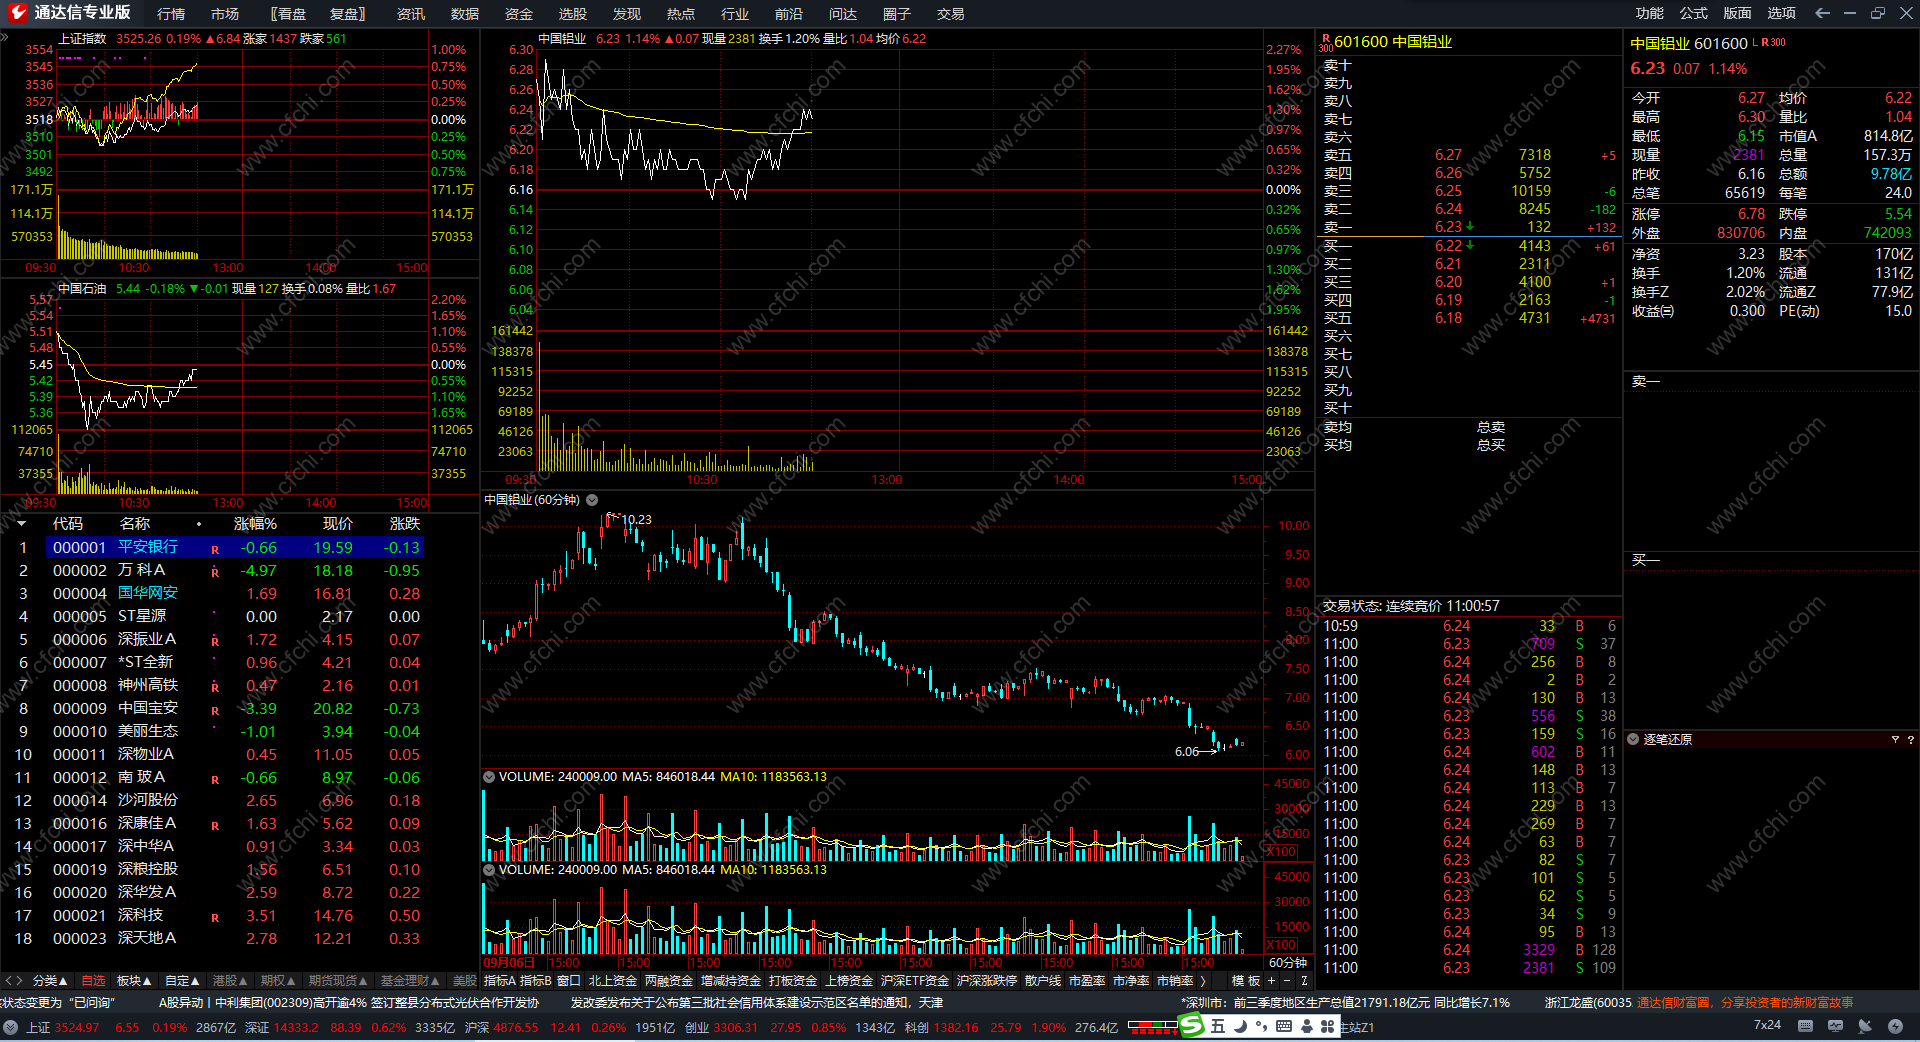Image resolution: width=1920 pixels, height=1042 pixels.
Task: Show more indicator tabs with the chevron
Action: coord(1203,981)
